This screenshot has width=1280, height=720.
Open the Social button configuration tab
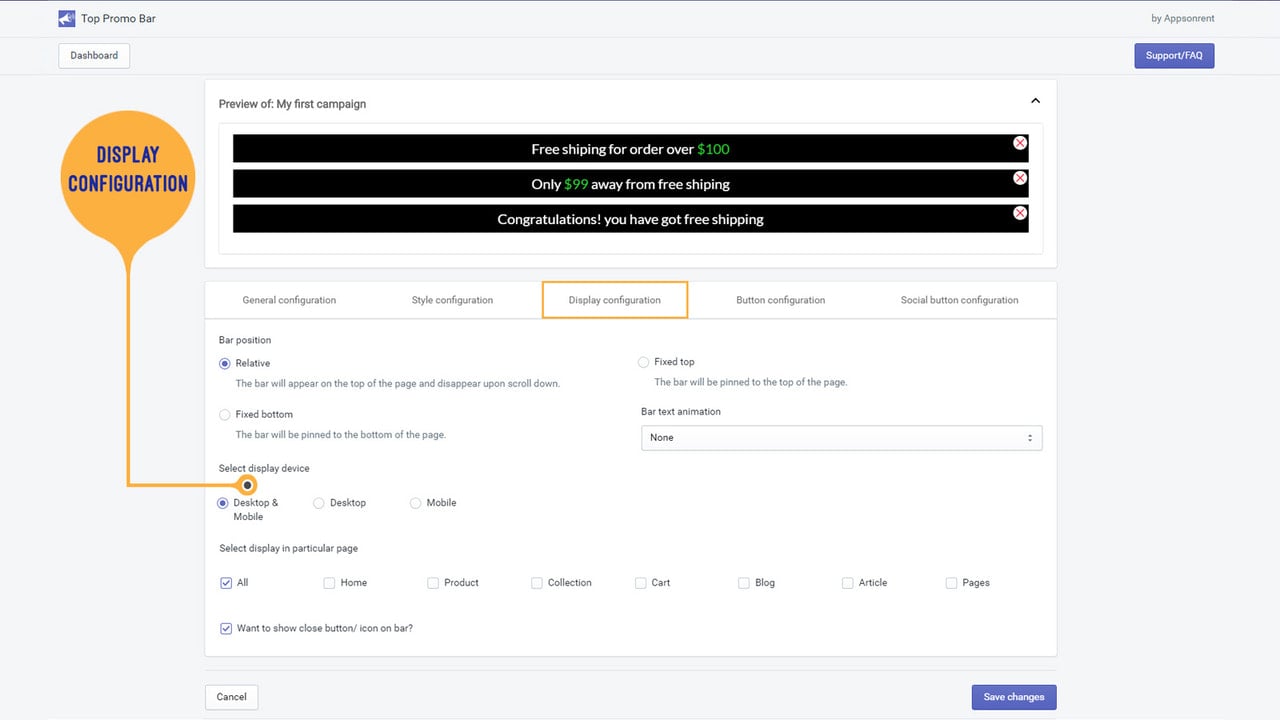click(x=959, y=300)
